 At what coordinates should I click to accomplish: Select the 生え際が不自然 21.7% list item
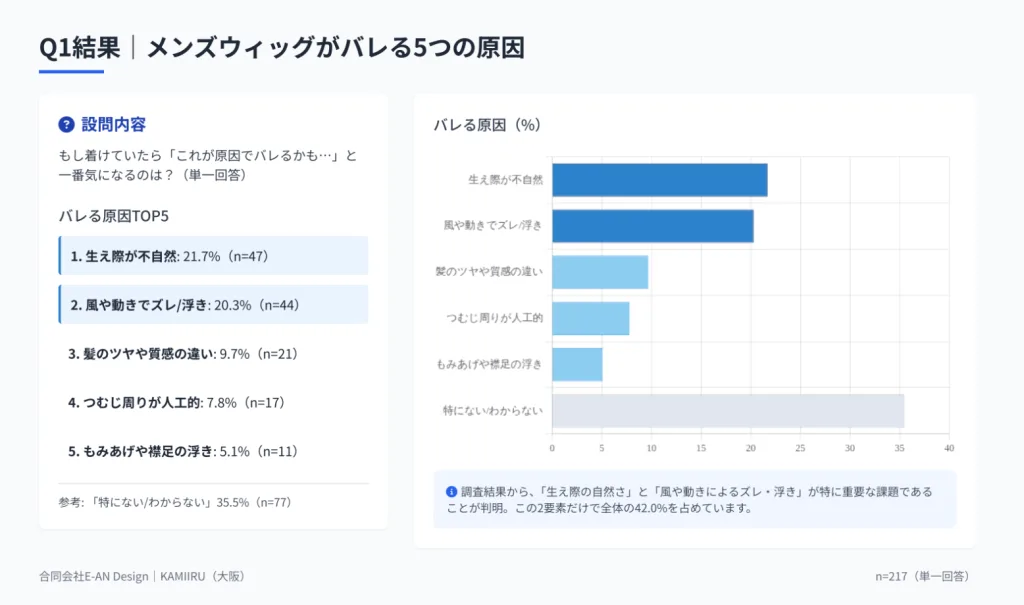(x=213, y=256)
